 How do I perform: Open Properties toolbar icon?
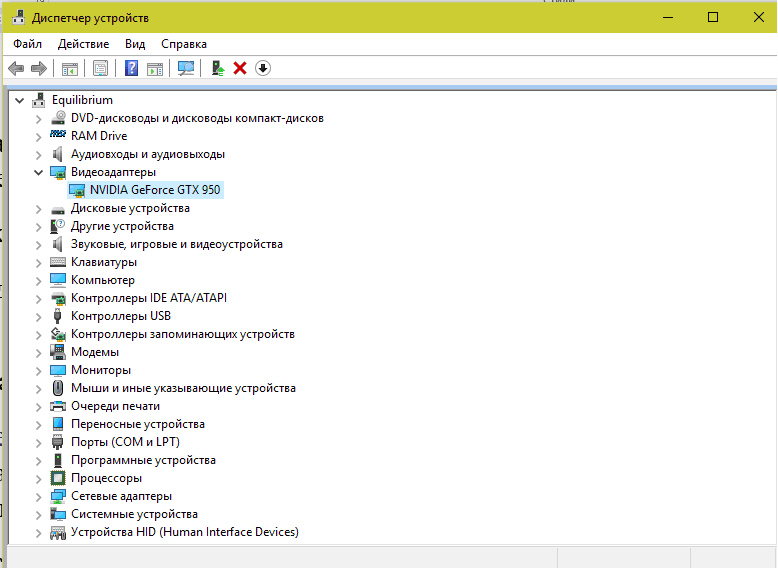point(100,68)
